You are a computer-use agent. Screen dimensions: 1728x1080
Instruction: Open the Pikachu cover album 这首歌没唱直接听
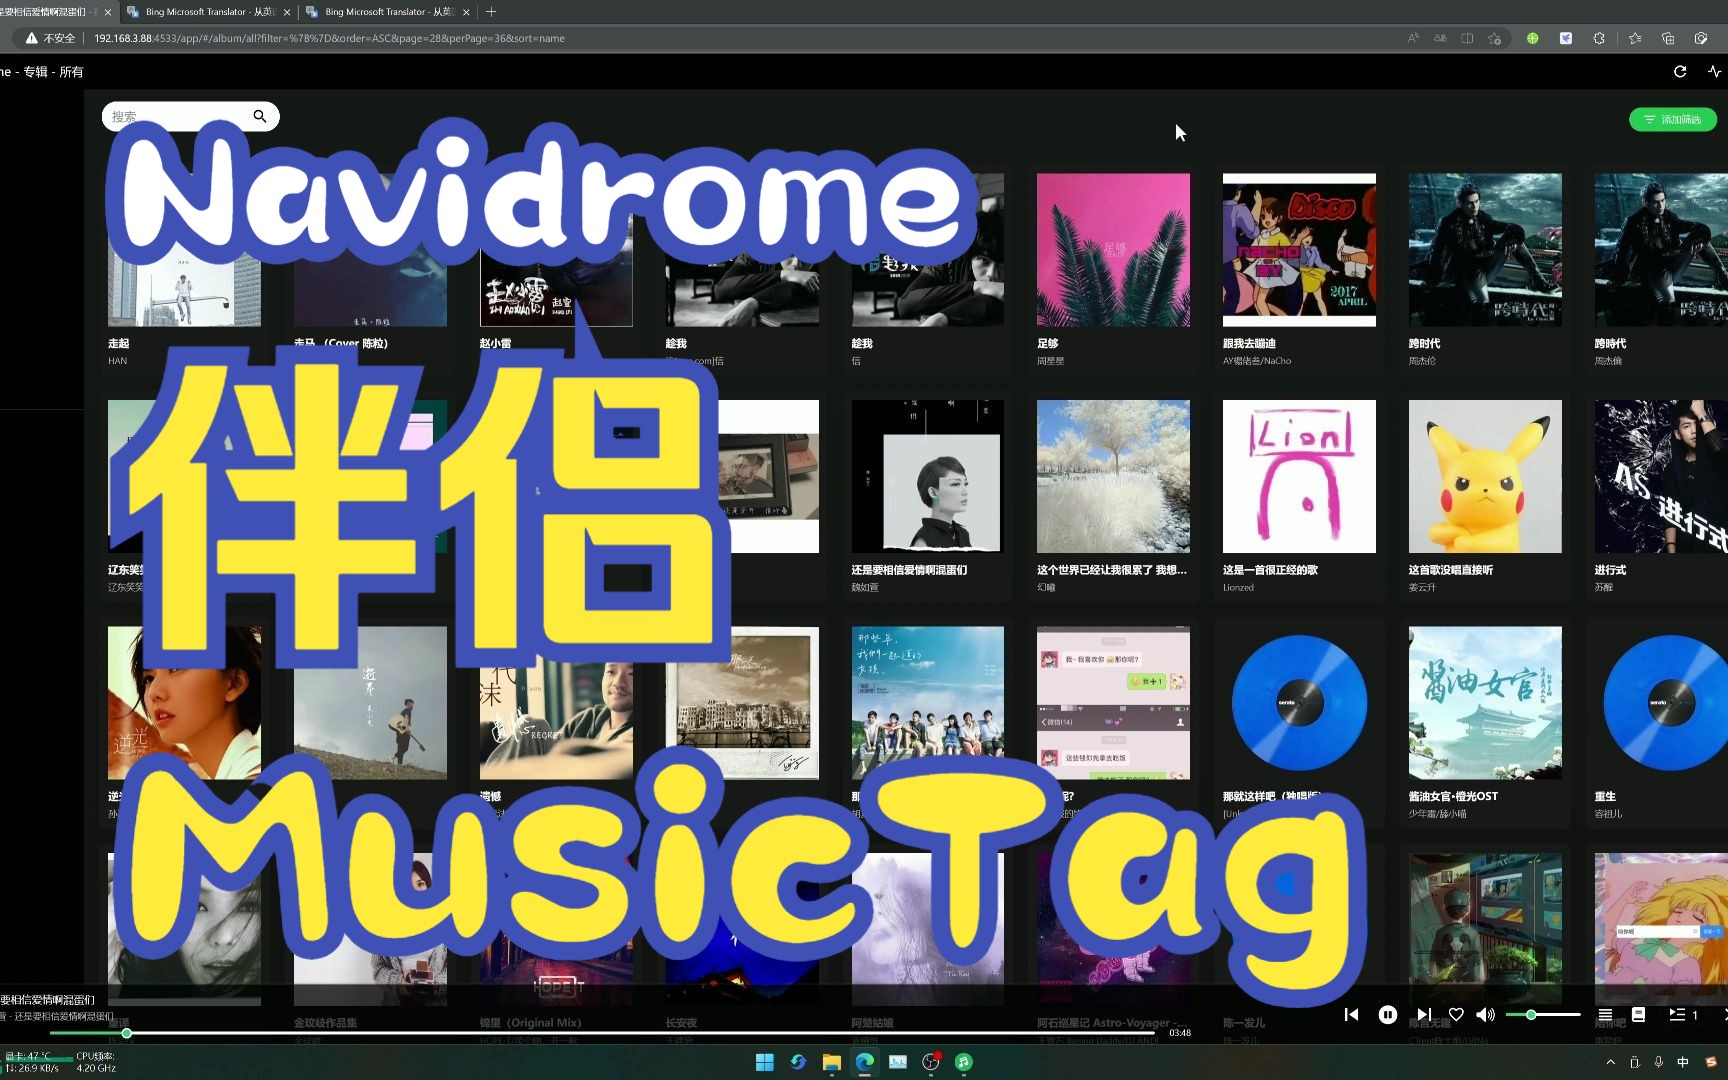click(x=1485, y=476)
